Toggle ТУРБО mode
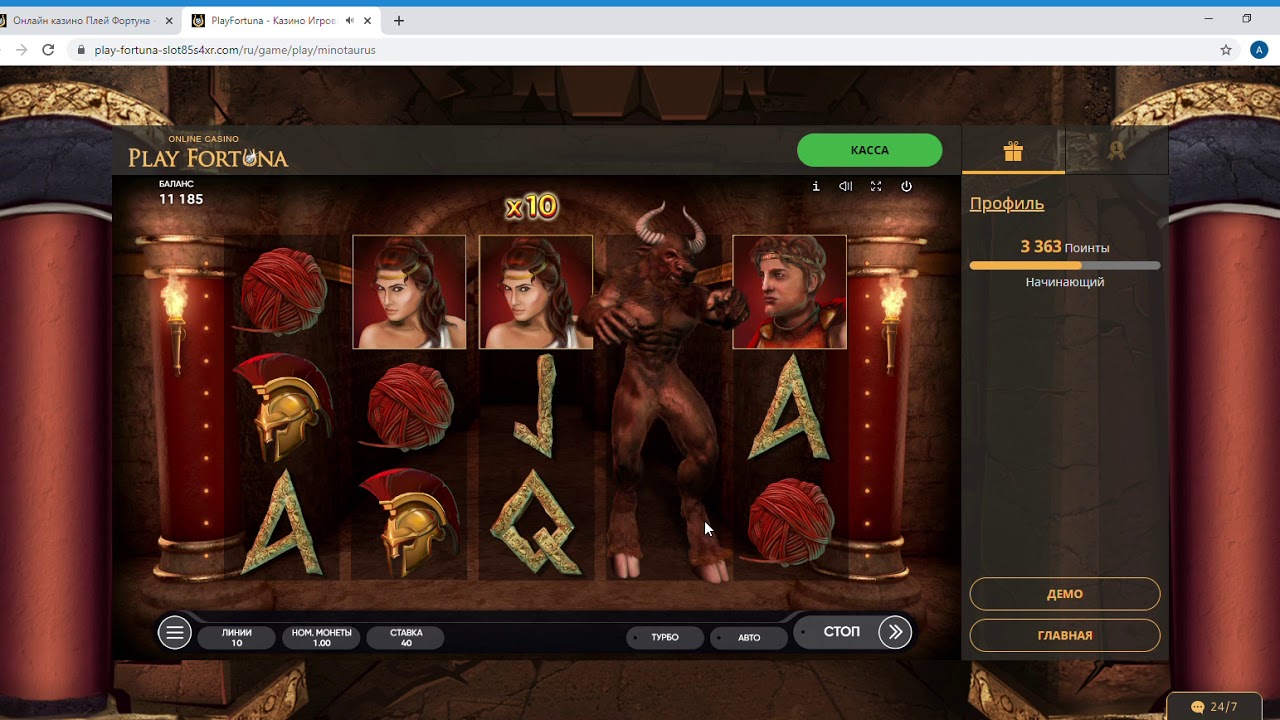 coord(664,637)
